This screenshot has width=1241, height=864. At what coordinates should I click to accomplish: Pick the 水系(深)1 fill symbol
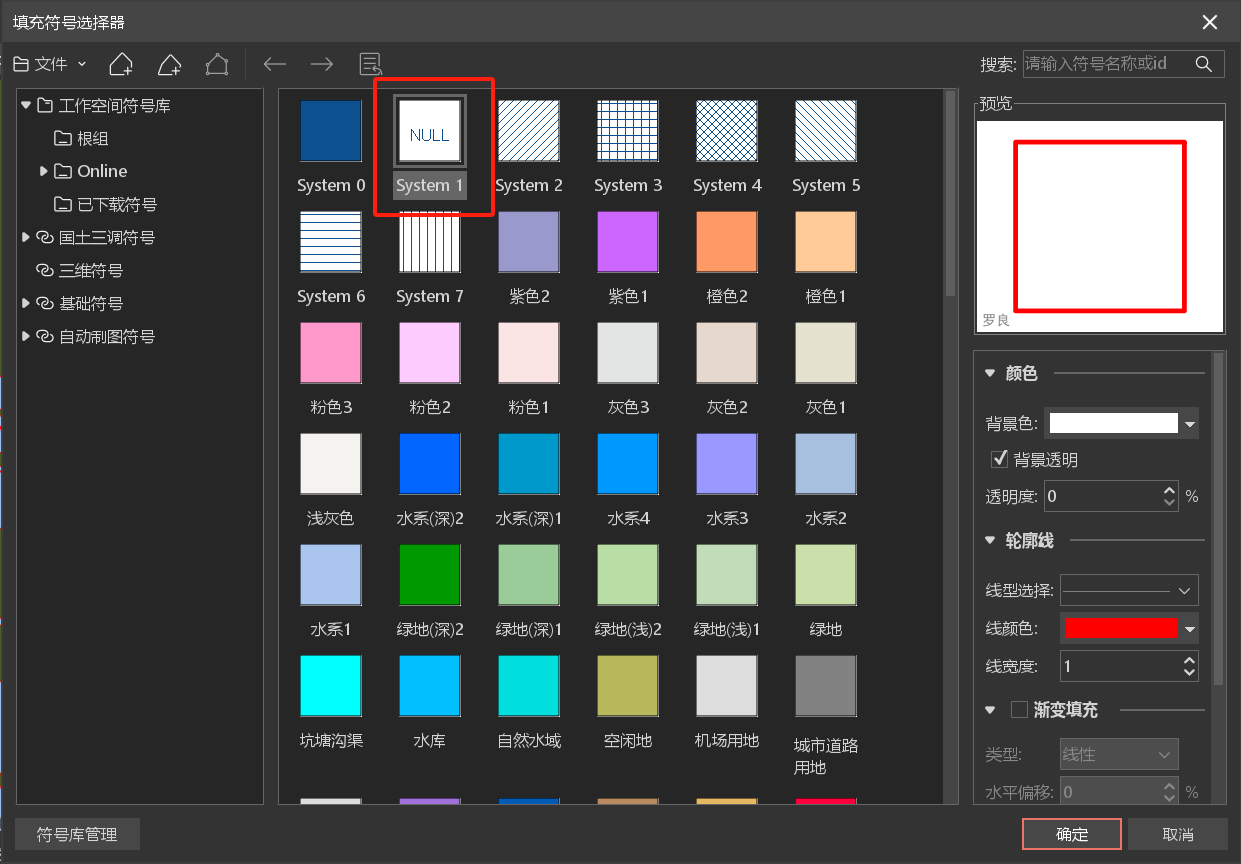tap(529, 464)
